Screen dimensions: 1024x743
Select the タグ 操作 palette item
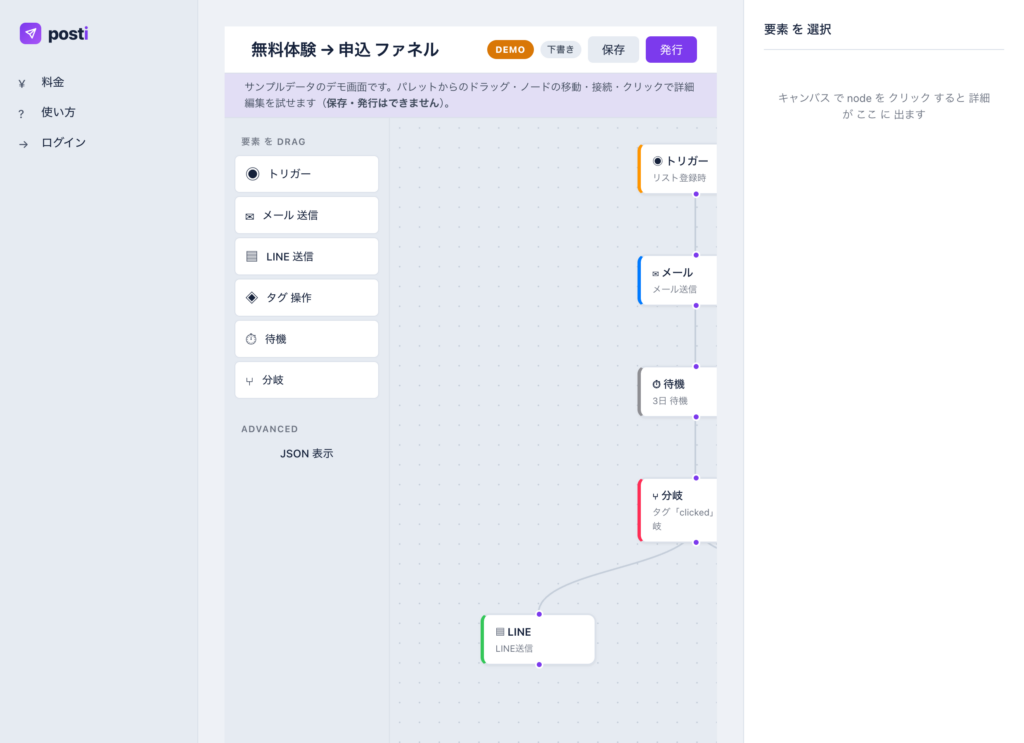coord(306,298)
